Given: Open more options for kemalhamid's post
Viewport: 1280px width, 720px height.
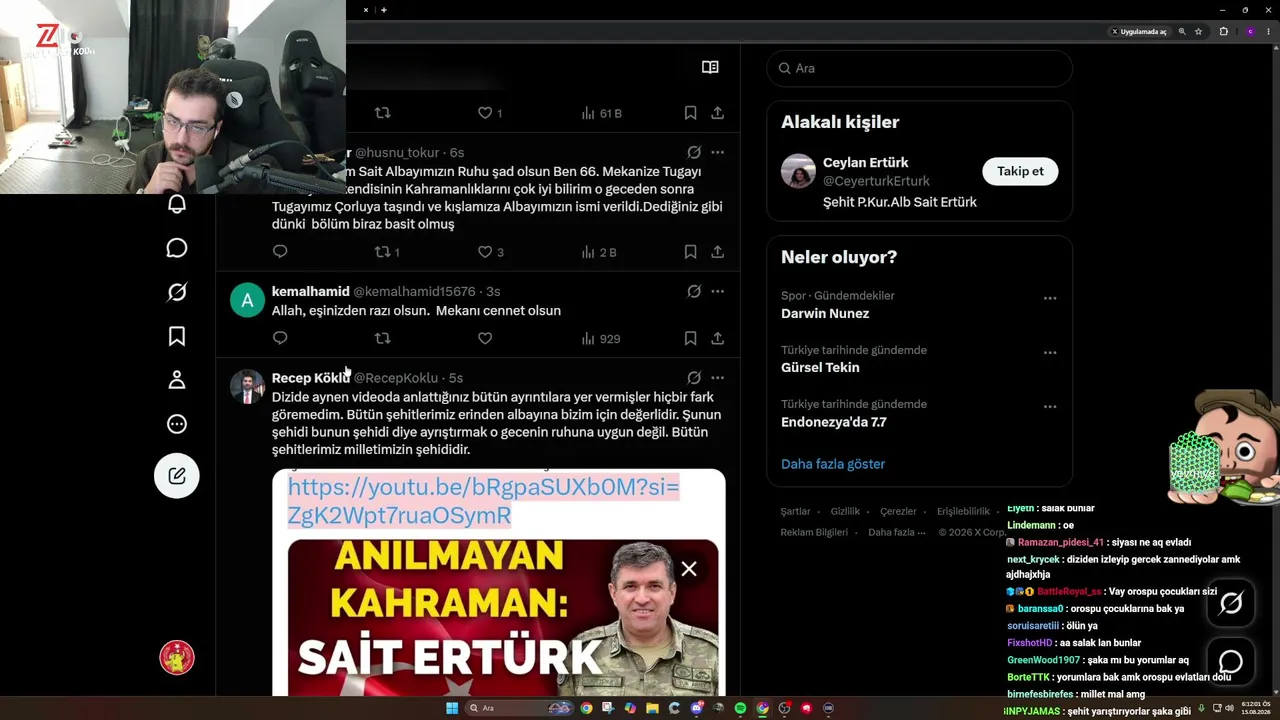Looking at the screenshot, I should 717,291.
